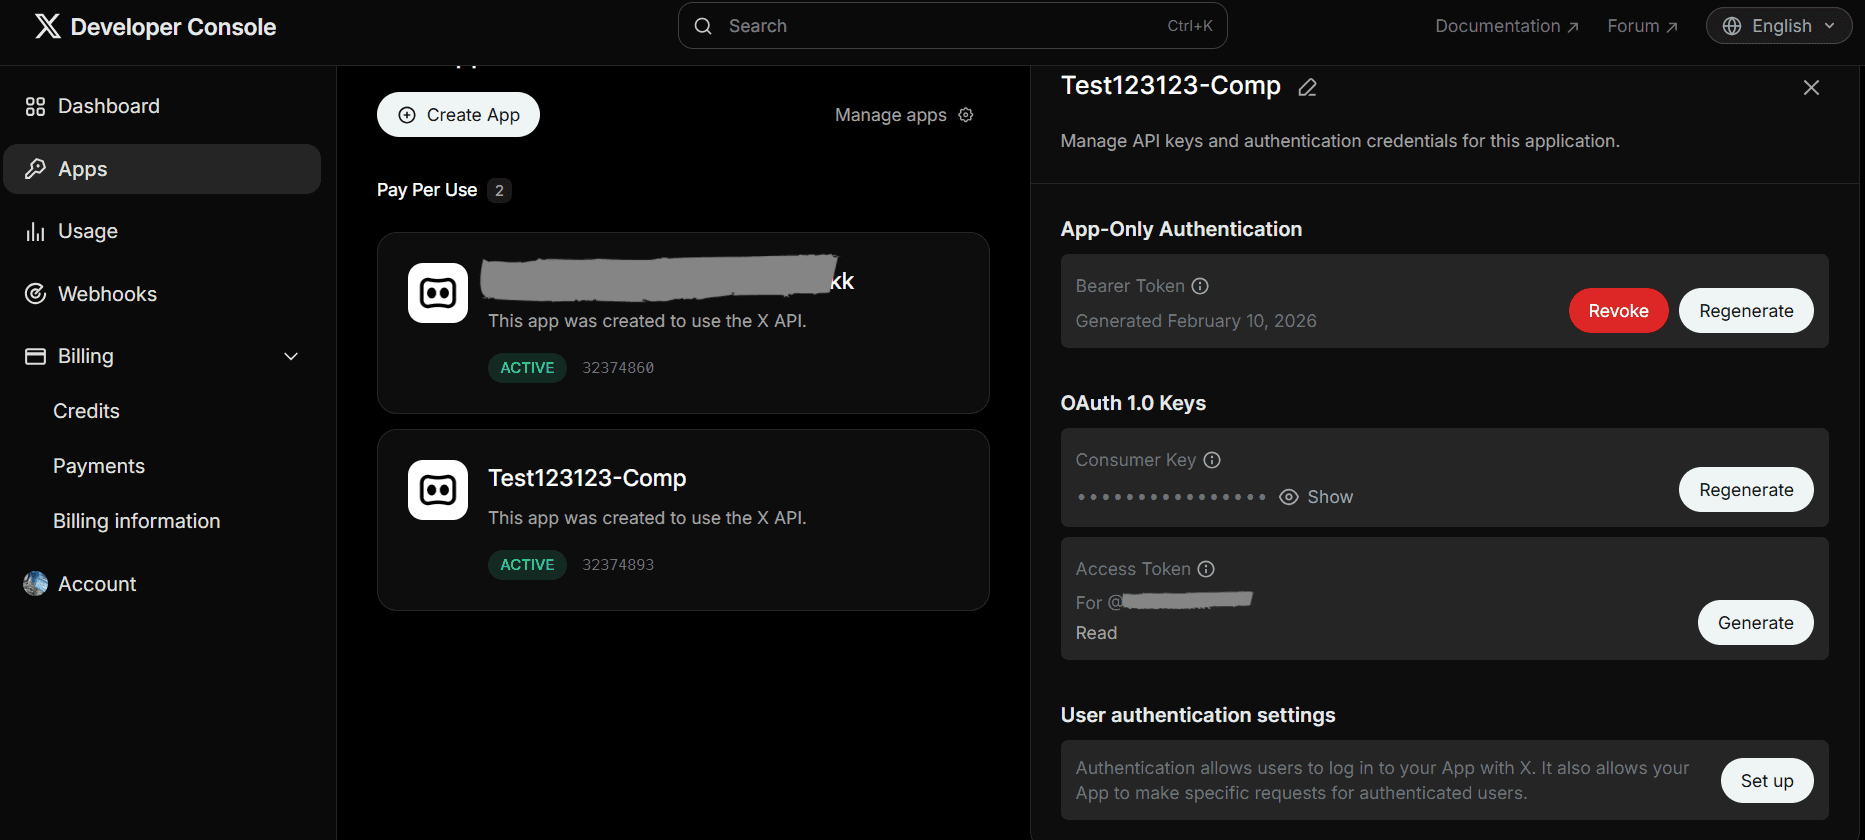Click the Account avatar icon
The width and height of the screenshot is (1865, 840).
(x=35, y=584)
